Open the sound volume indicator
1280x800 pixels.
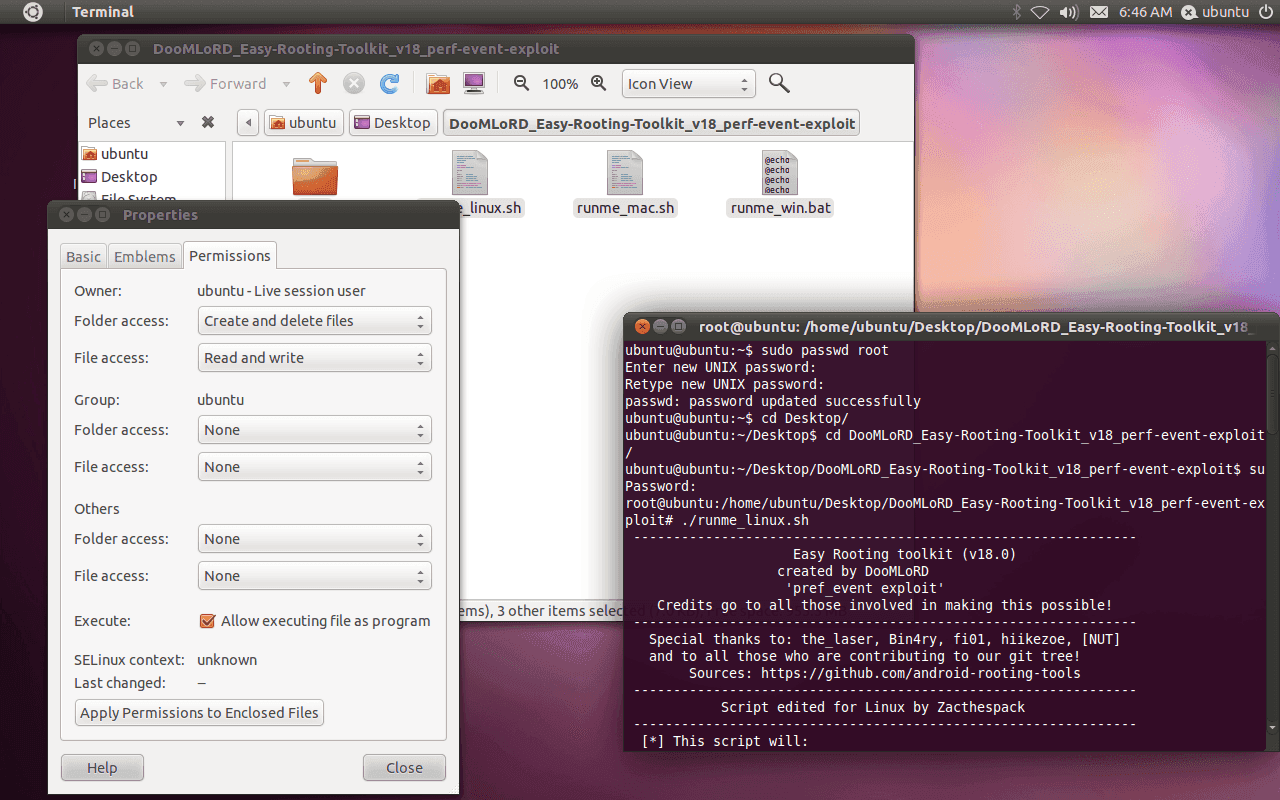click(1068, 12)
